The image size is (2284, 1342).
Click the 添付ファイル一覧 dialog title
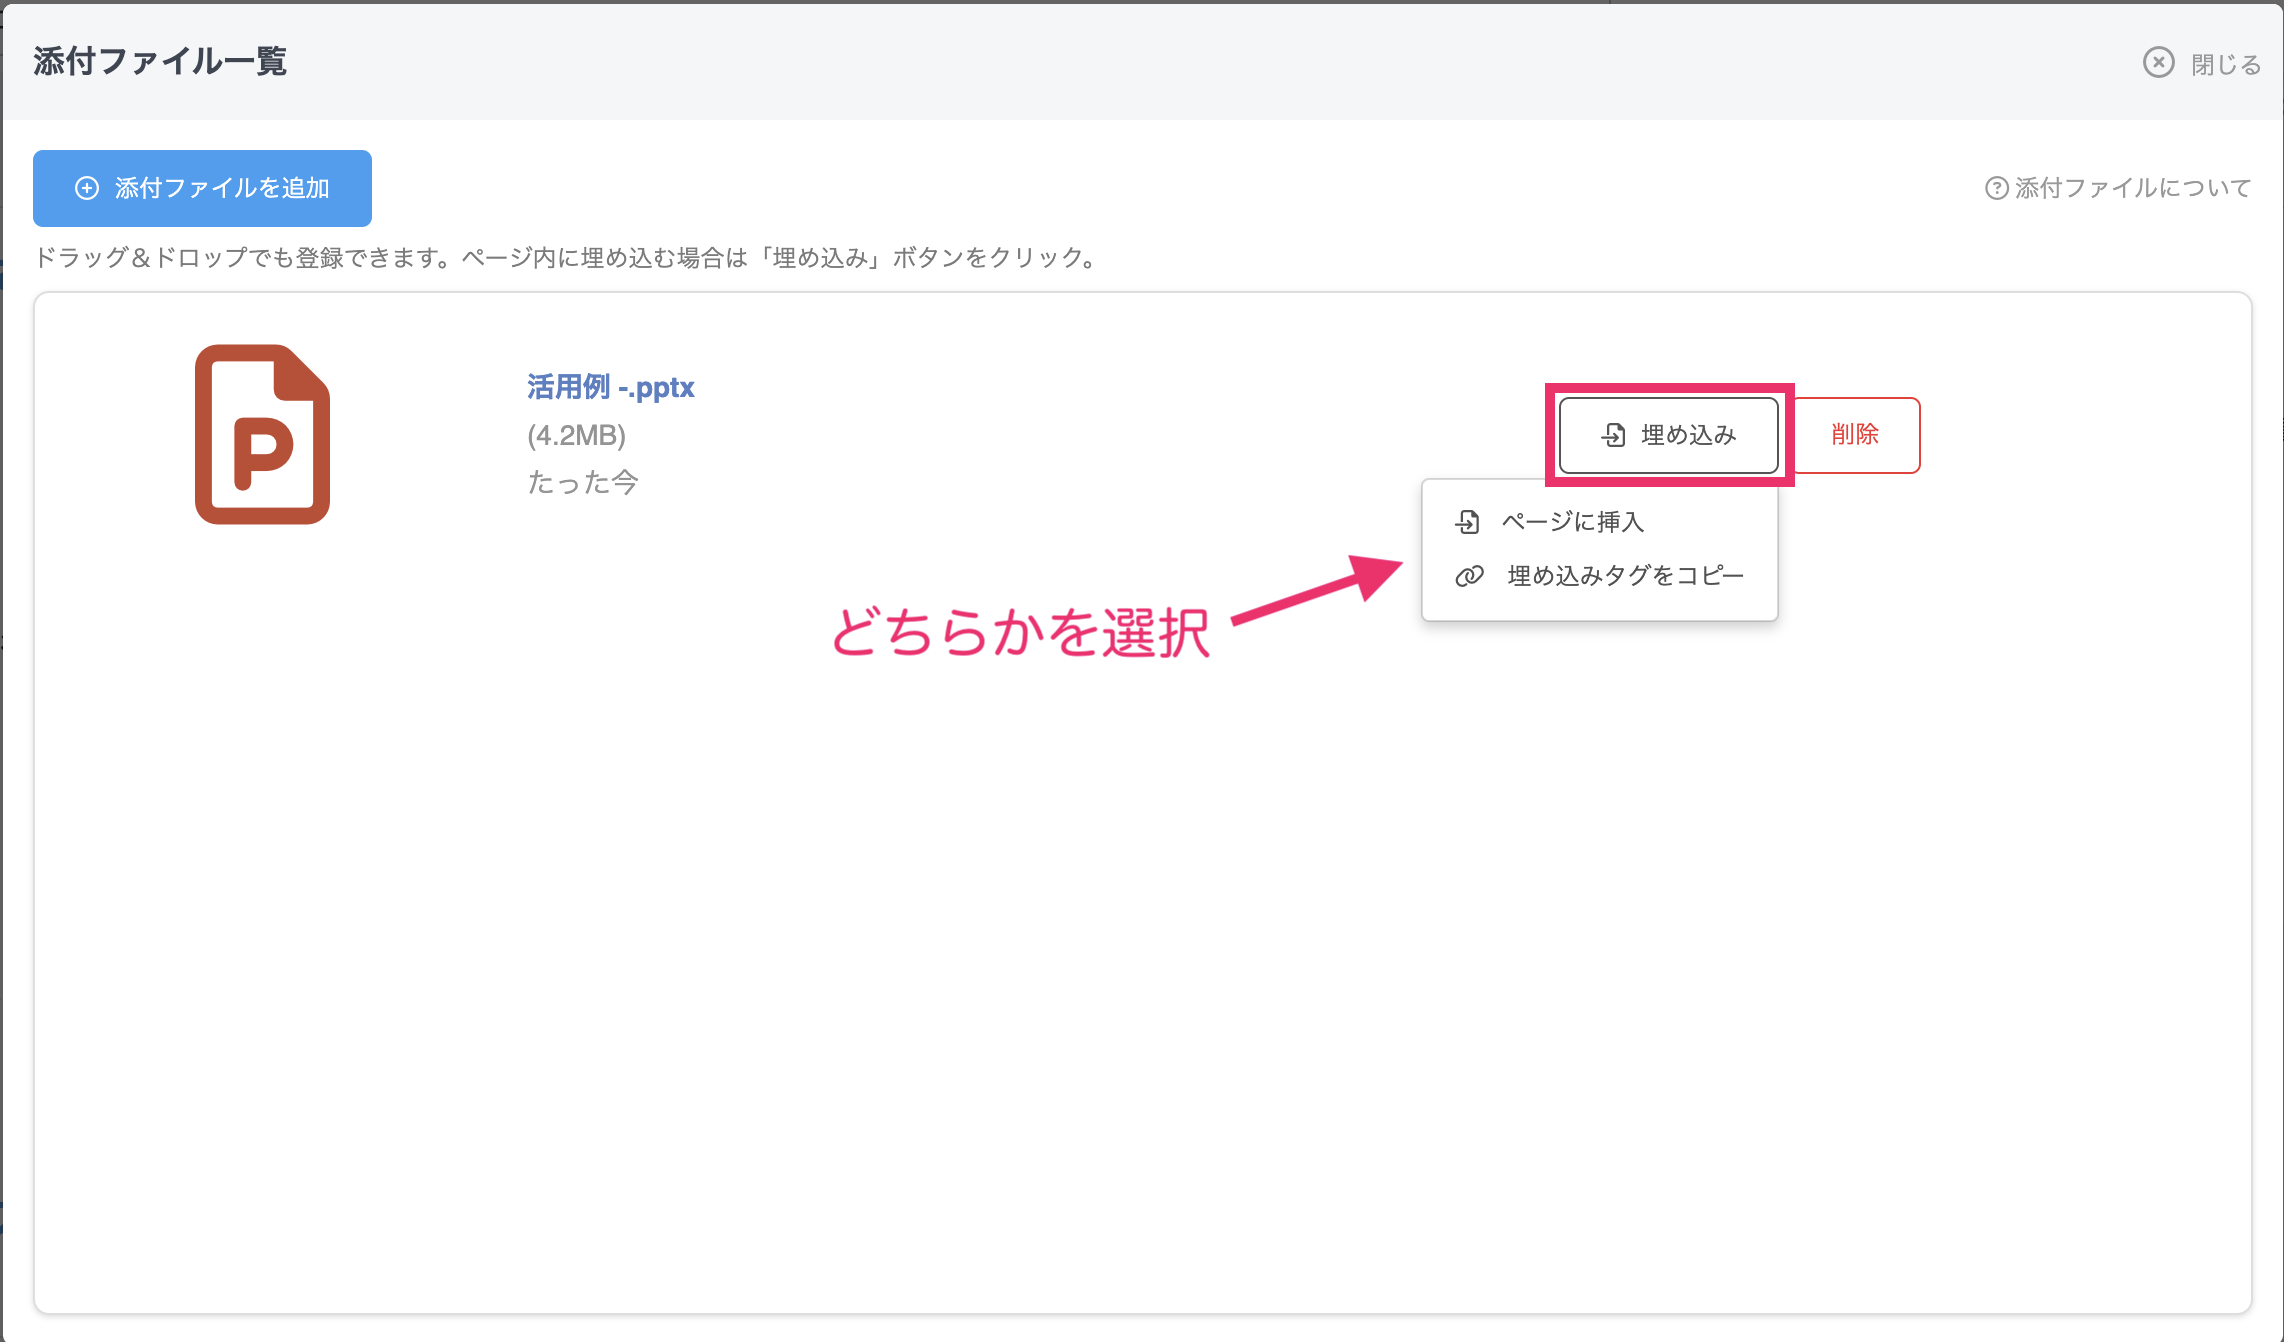(x=160, y=62)
